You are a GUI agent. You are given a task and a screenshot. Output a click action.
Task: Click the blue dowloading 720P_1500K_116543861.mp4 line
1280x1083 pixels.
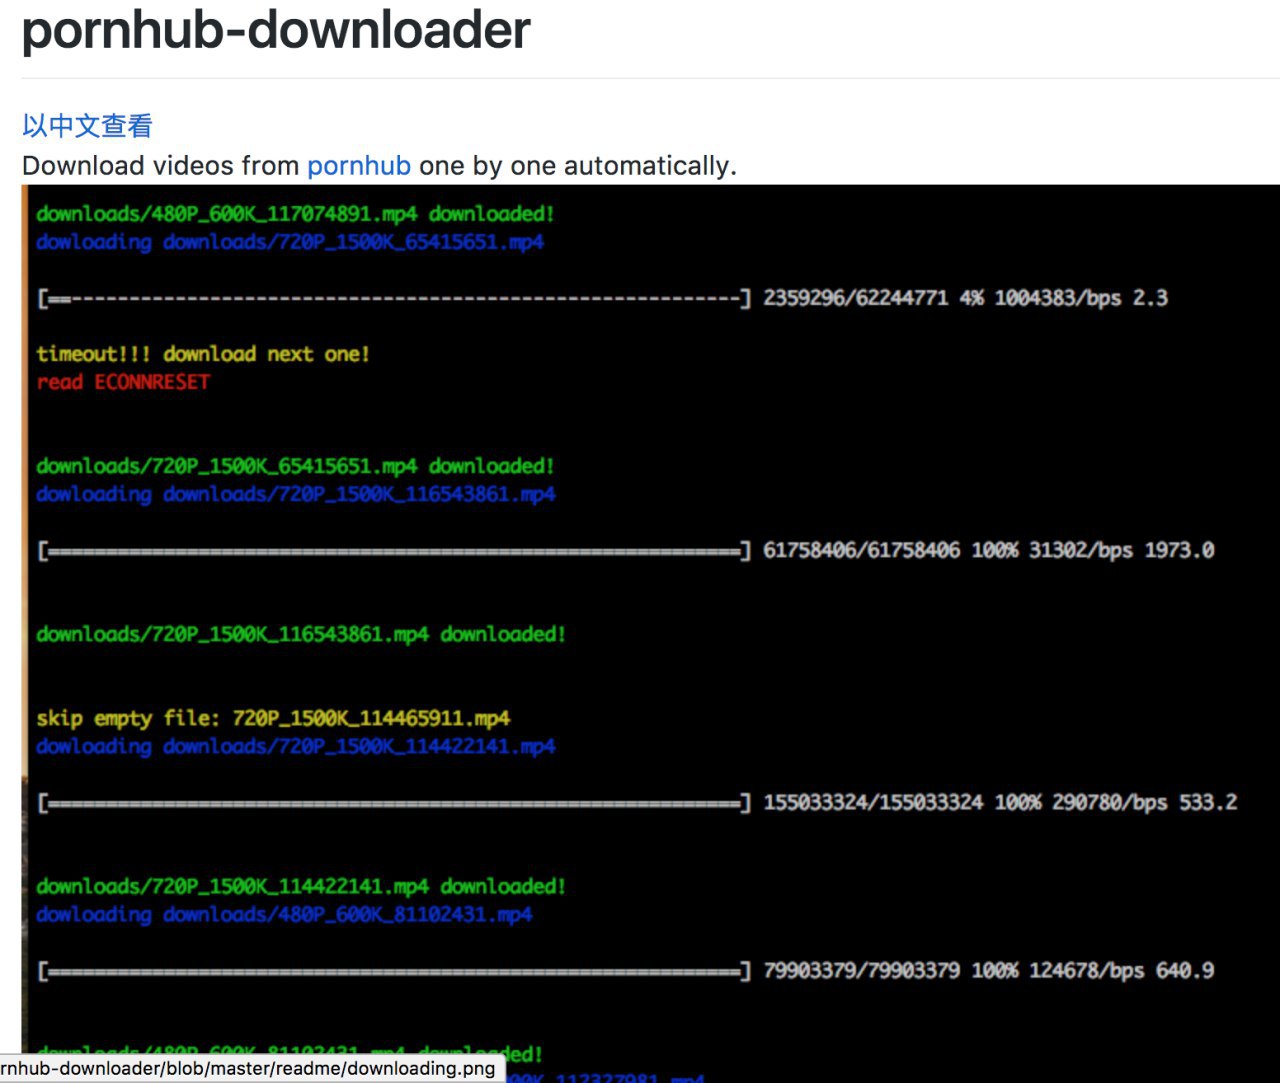pyautogui.click(x=295, y=494)
